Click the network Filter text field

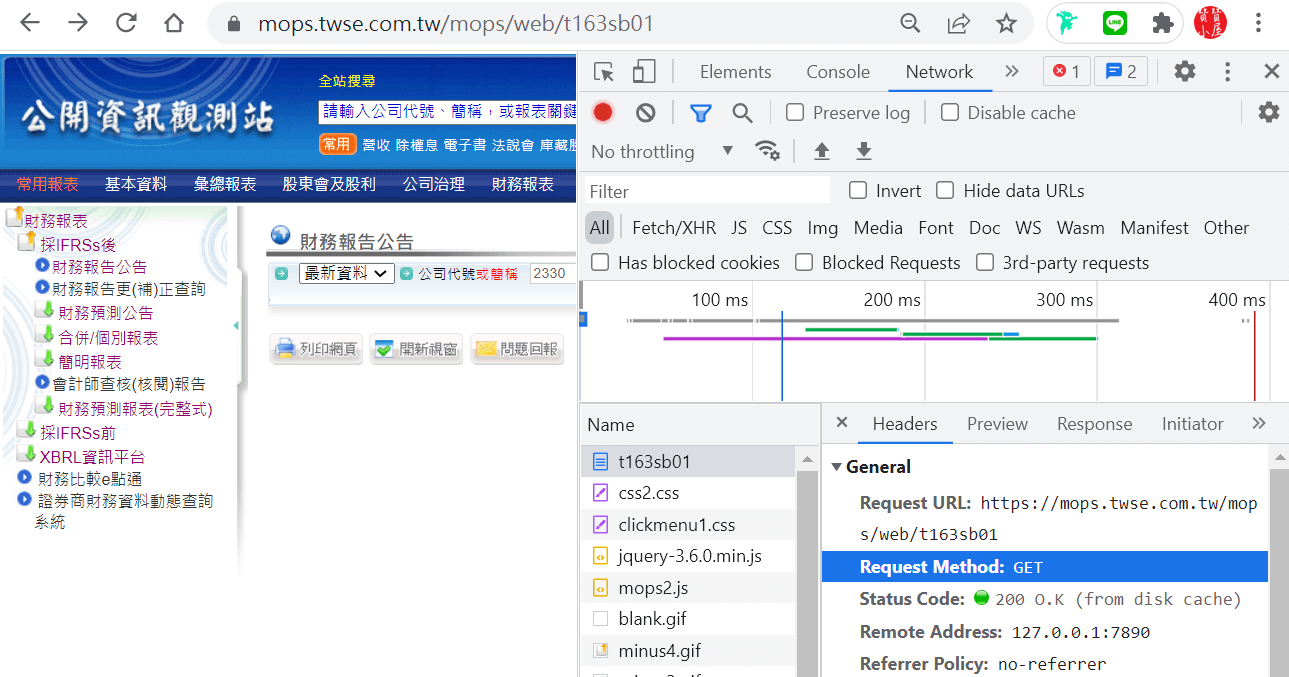[708, 191]
